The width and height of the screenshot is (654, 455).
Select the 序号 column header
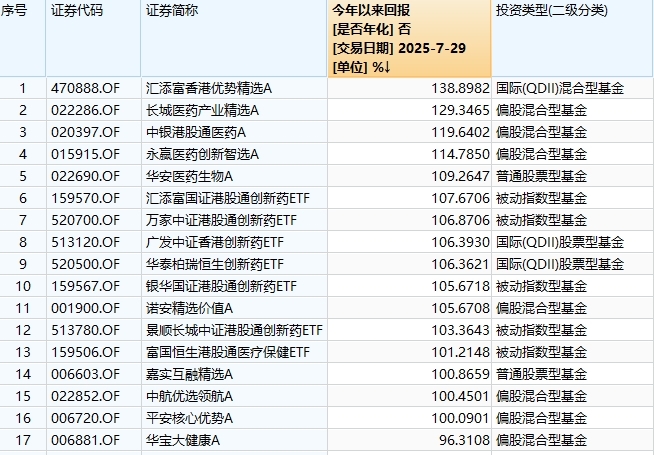(x=22, y=38)
